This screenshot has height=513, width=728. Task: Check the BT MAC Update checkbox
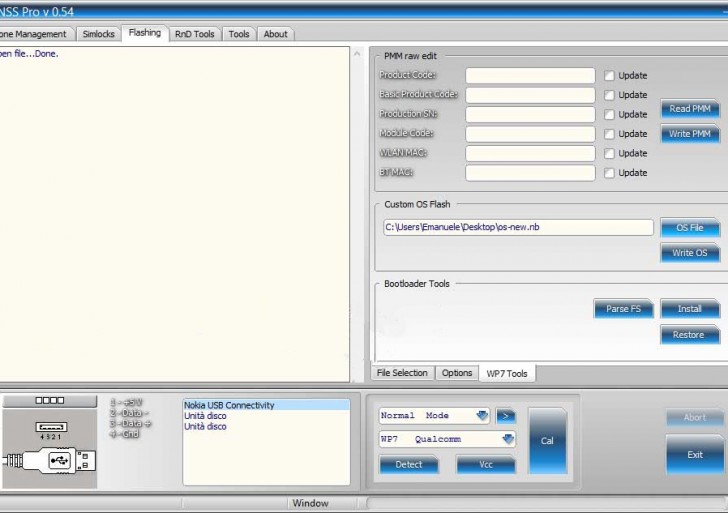click(609, 173)
